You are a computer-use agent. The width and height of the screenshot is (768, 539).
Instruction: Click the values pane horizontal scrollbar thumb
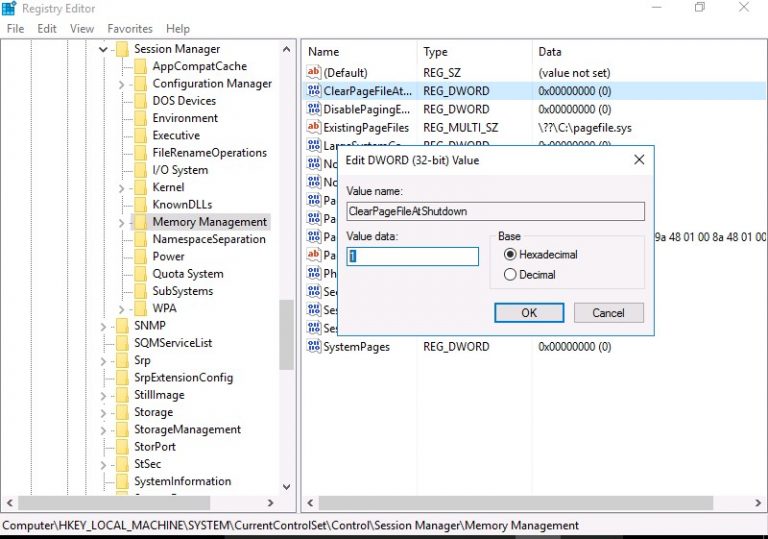pos(516,503)
